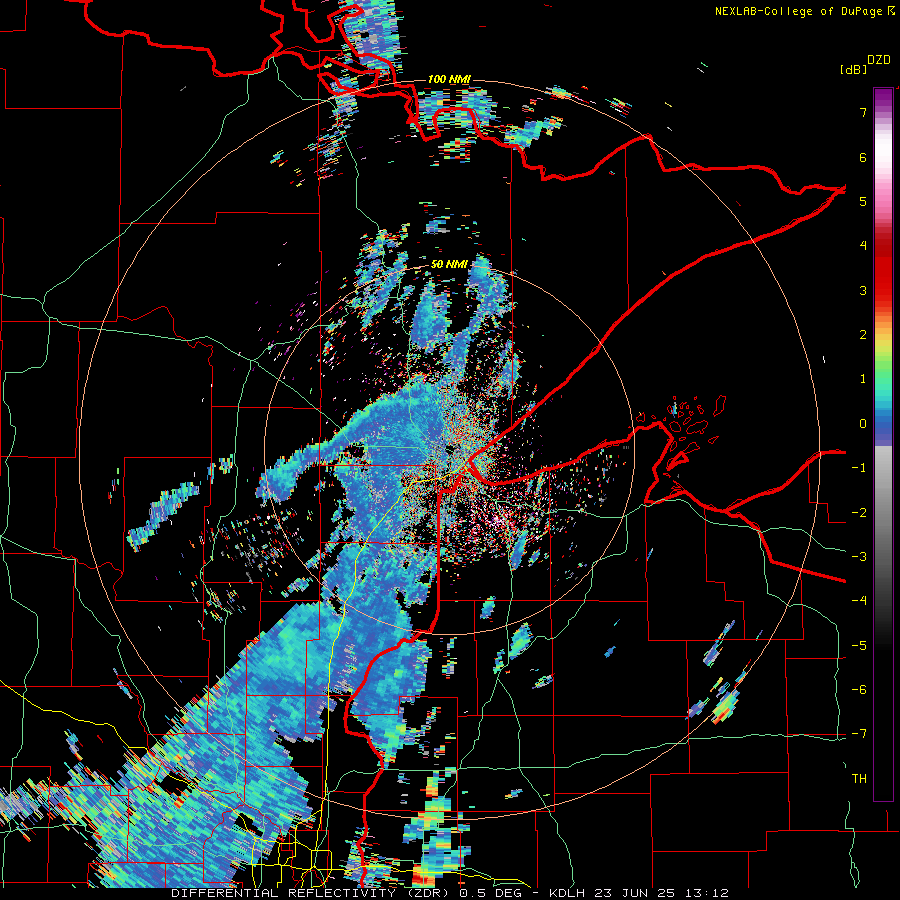
Task: Click the -6 dB tick on the legend
Action: (x=859, y=690)
